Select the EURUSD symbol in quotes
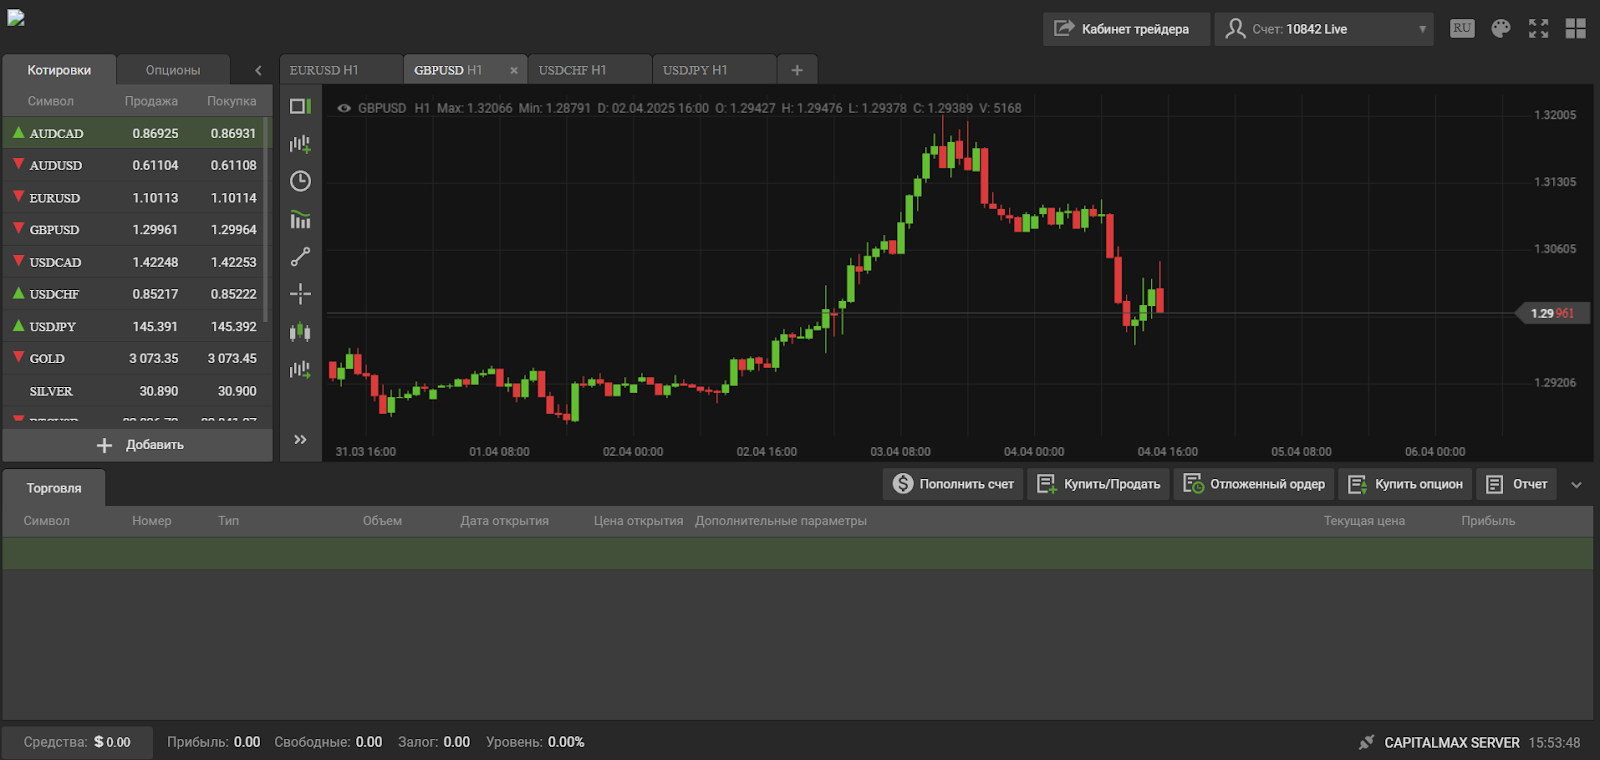The height and width of the screenshot is (760, 1600). [55, 198]
